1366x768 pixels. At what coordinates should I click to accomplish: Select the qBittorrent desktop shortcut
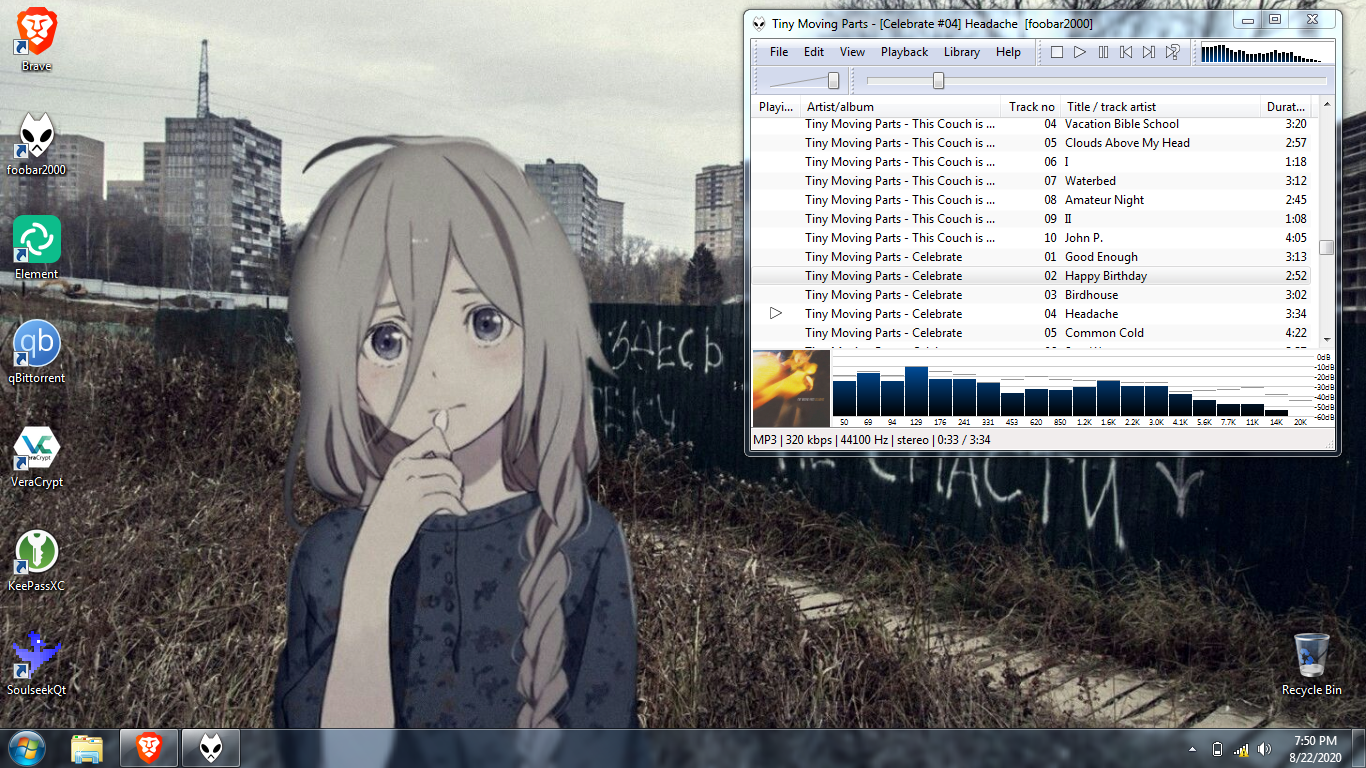point(37,353)
